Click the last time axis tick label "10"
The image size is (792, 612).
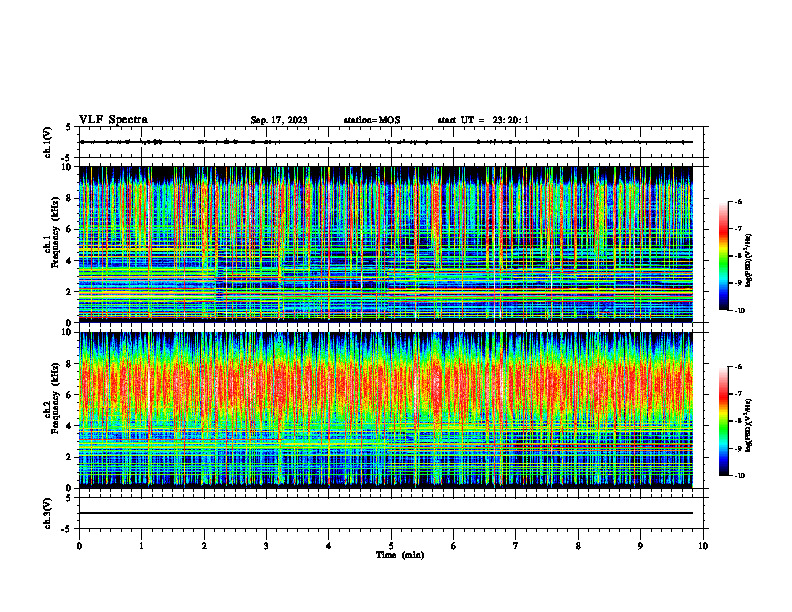tap(703, 546)
